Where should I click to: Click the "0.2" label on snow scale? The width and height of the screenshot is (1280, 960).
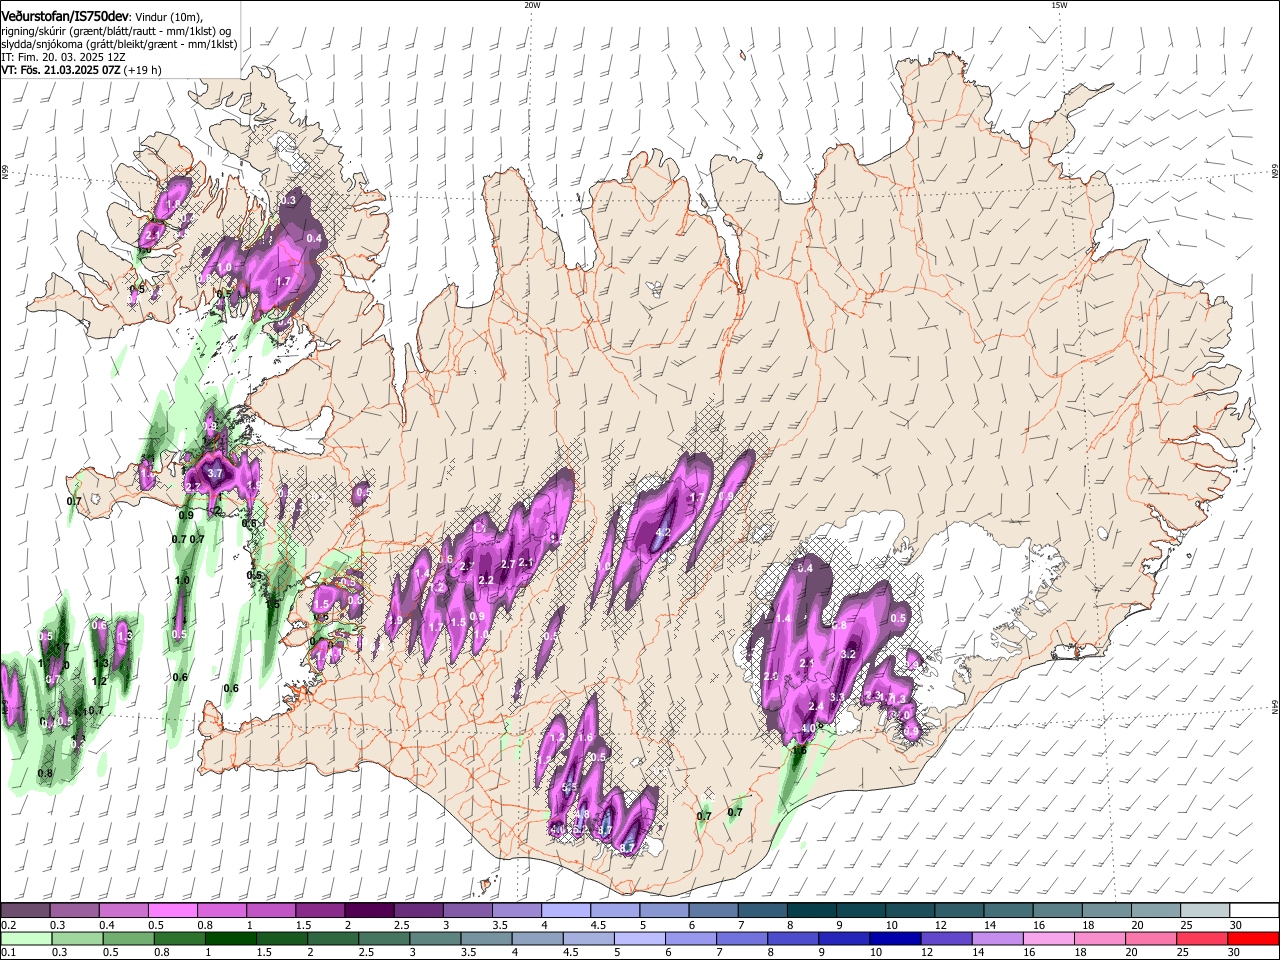click(8, 925)
